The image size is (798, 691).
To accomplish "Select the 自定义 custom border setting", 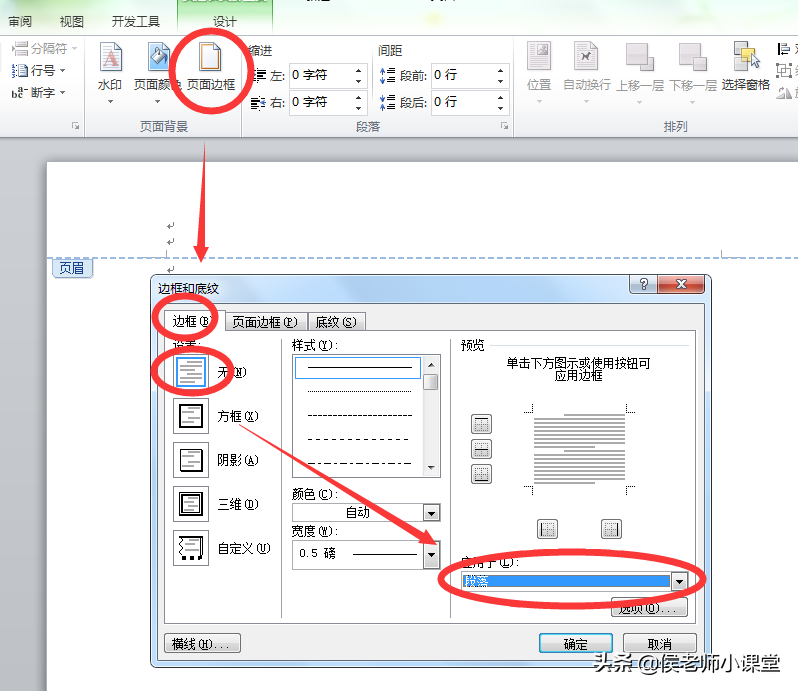I will coord(191,548).
